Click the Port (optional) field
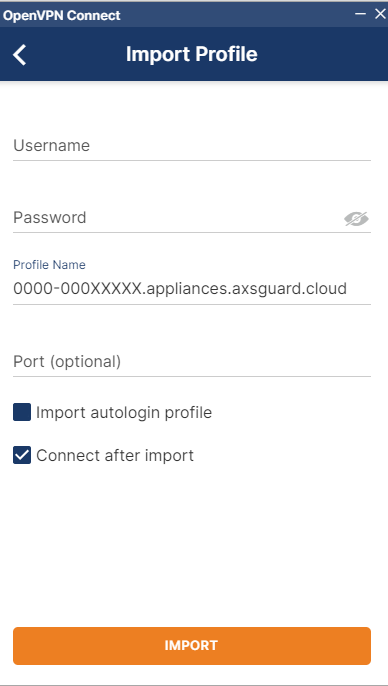This screenshot has height=686, width=388. click(x=192, y=362)
